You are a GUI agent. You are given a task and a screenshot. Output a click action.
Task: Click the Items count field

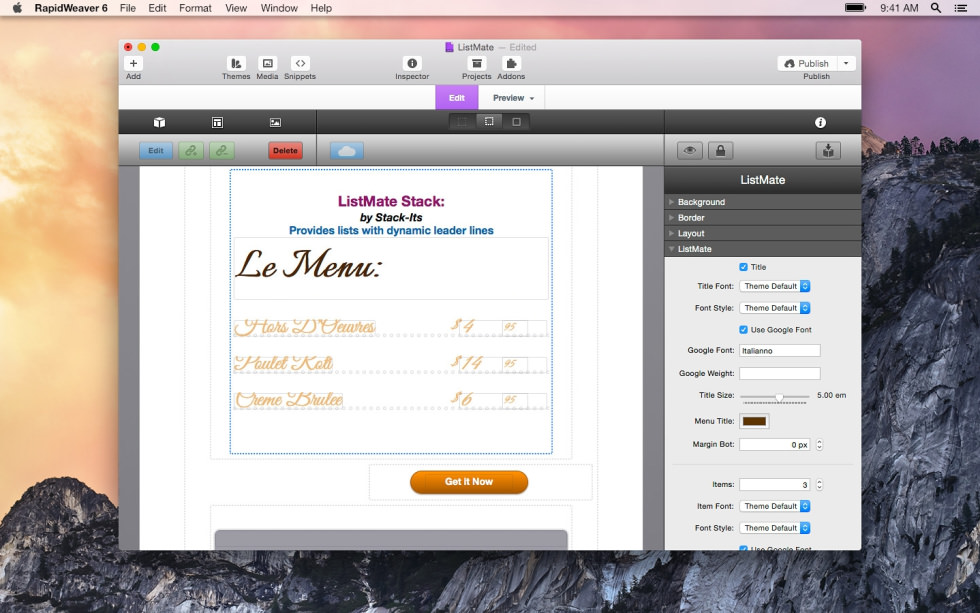[x=775, y=485]
